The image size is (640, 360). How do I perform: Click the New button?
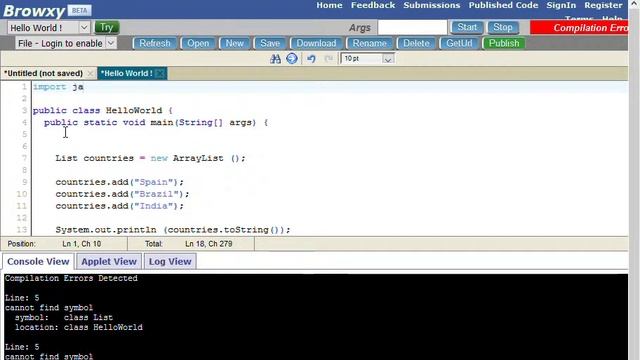pos(234,43)
